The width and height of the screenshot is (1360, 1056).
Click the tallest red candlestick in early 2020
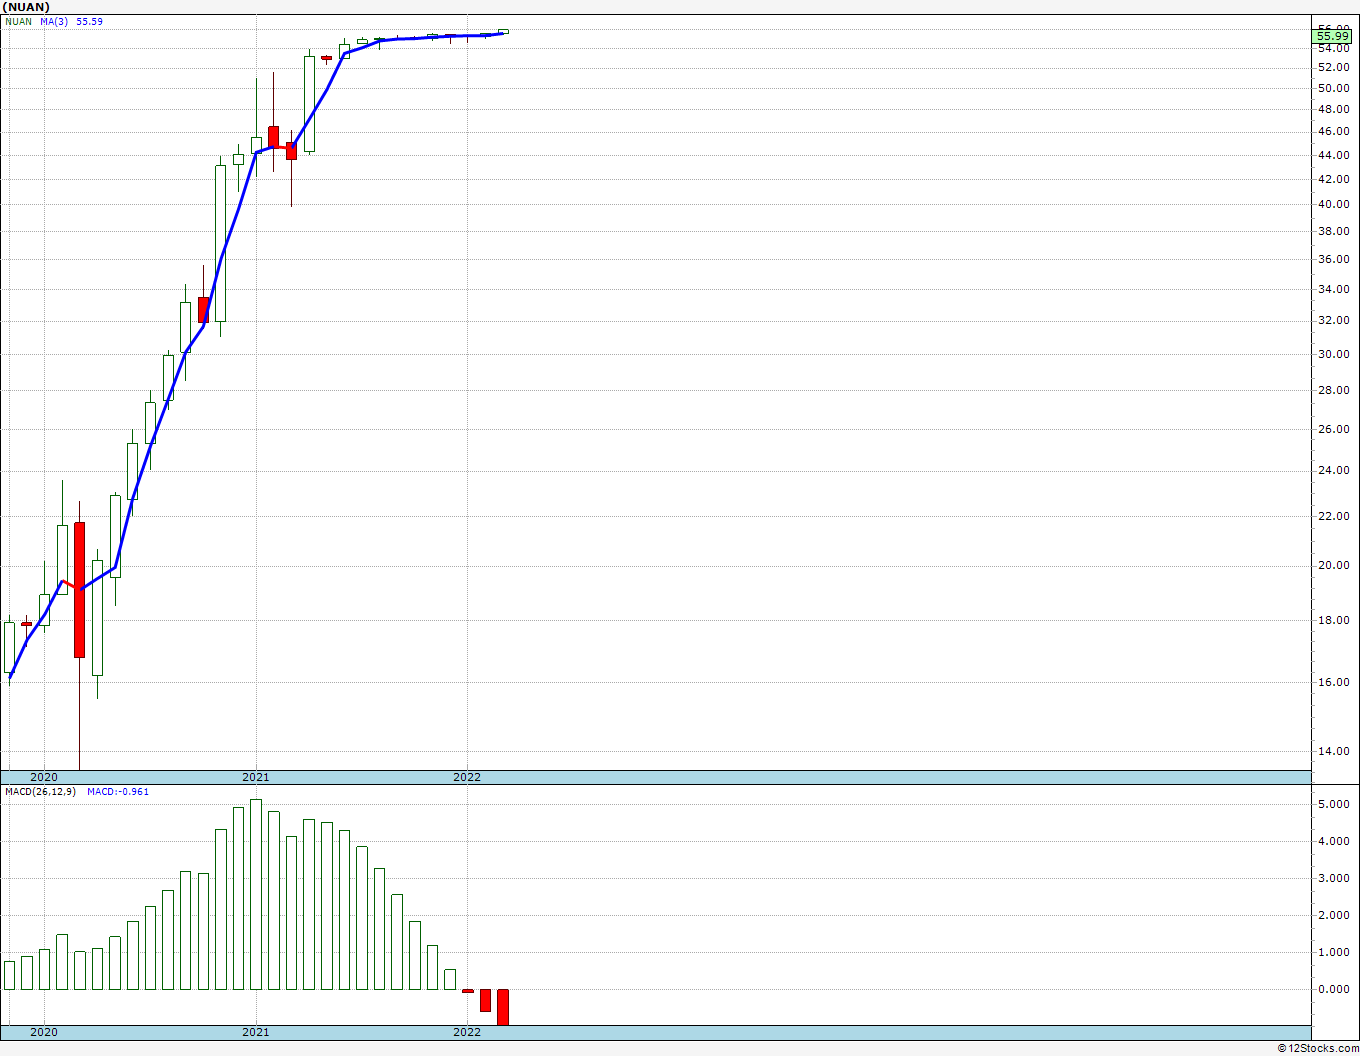79,590
